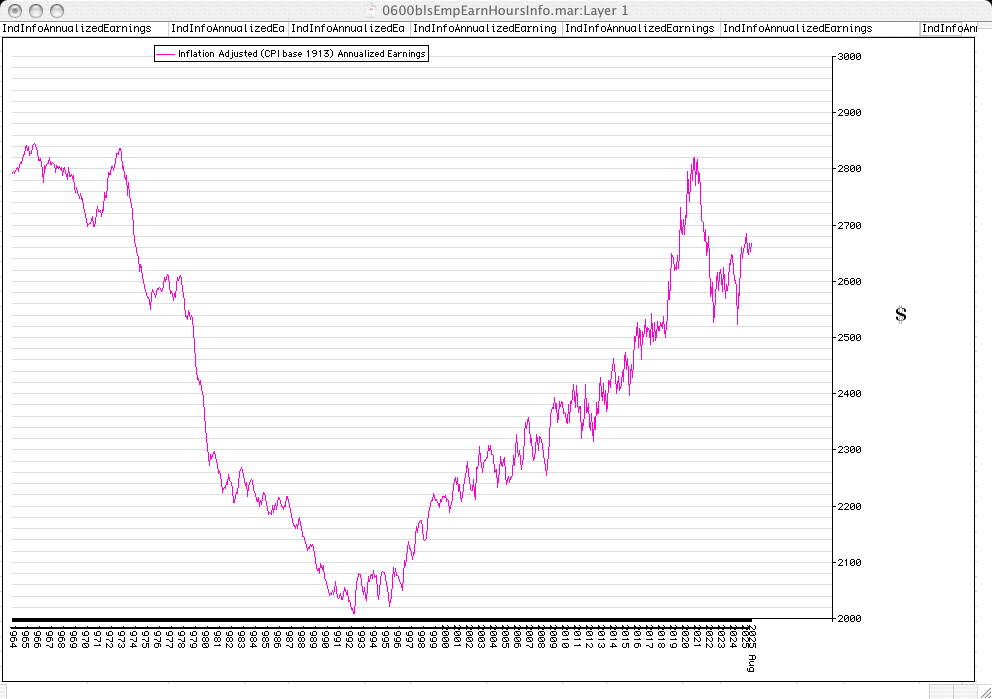
Task: Click the 3000 value on the Y axis
Action: point(848,57)
